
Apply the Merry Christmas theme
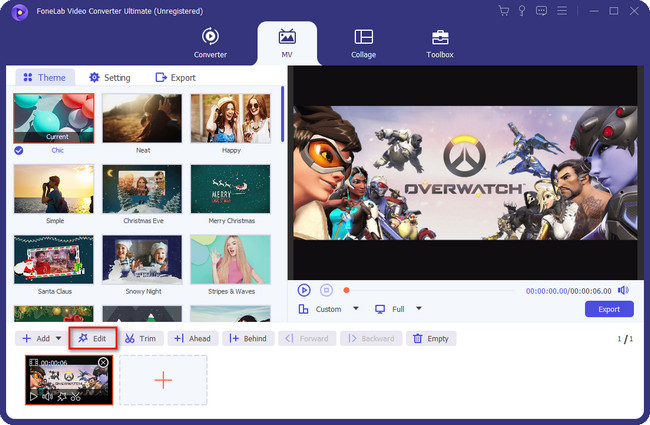pyautogui.click(x=230, y=189)
